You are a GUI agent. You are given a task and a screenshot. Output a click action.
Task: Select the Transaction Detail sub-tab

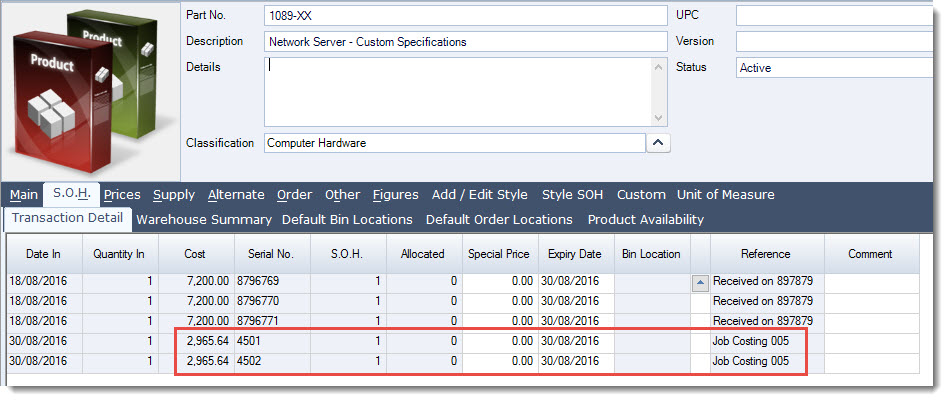pos(68,218)
